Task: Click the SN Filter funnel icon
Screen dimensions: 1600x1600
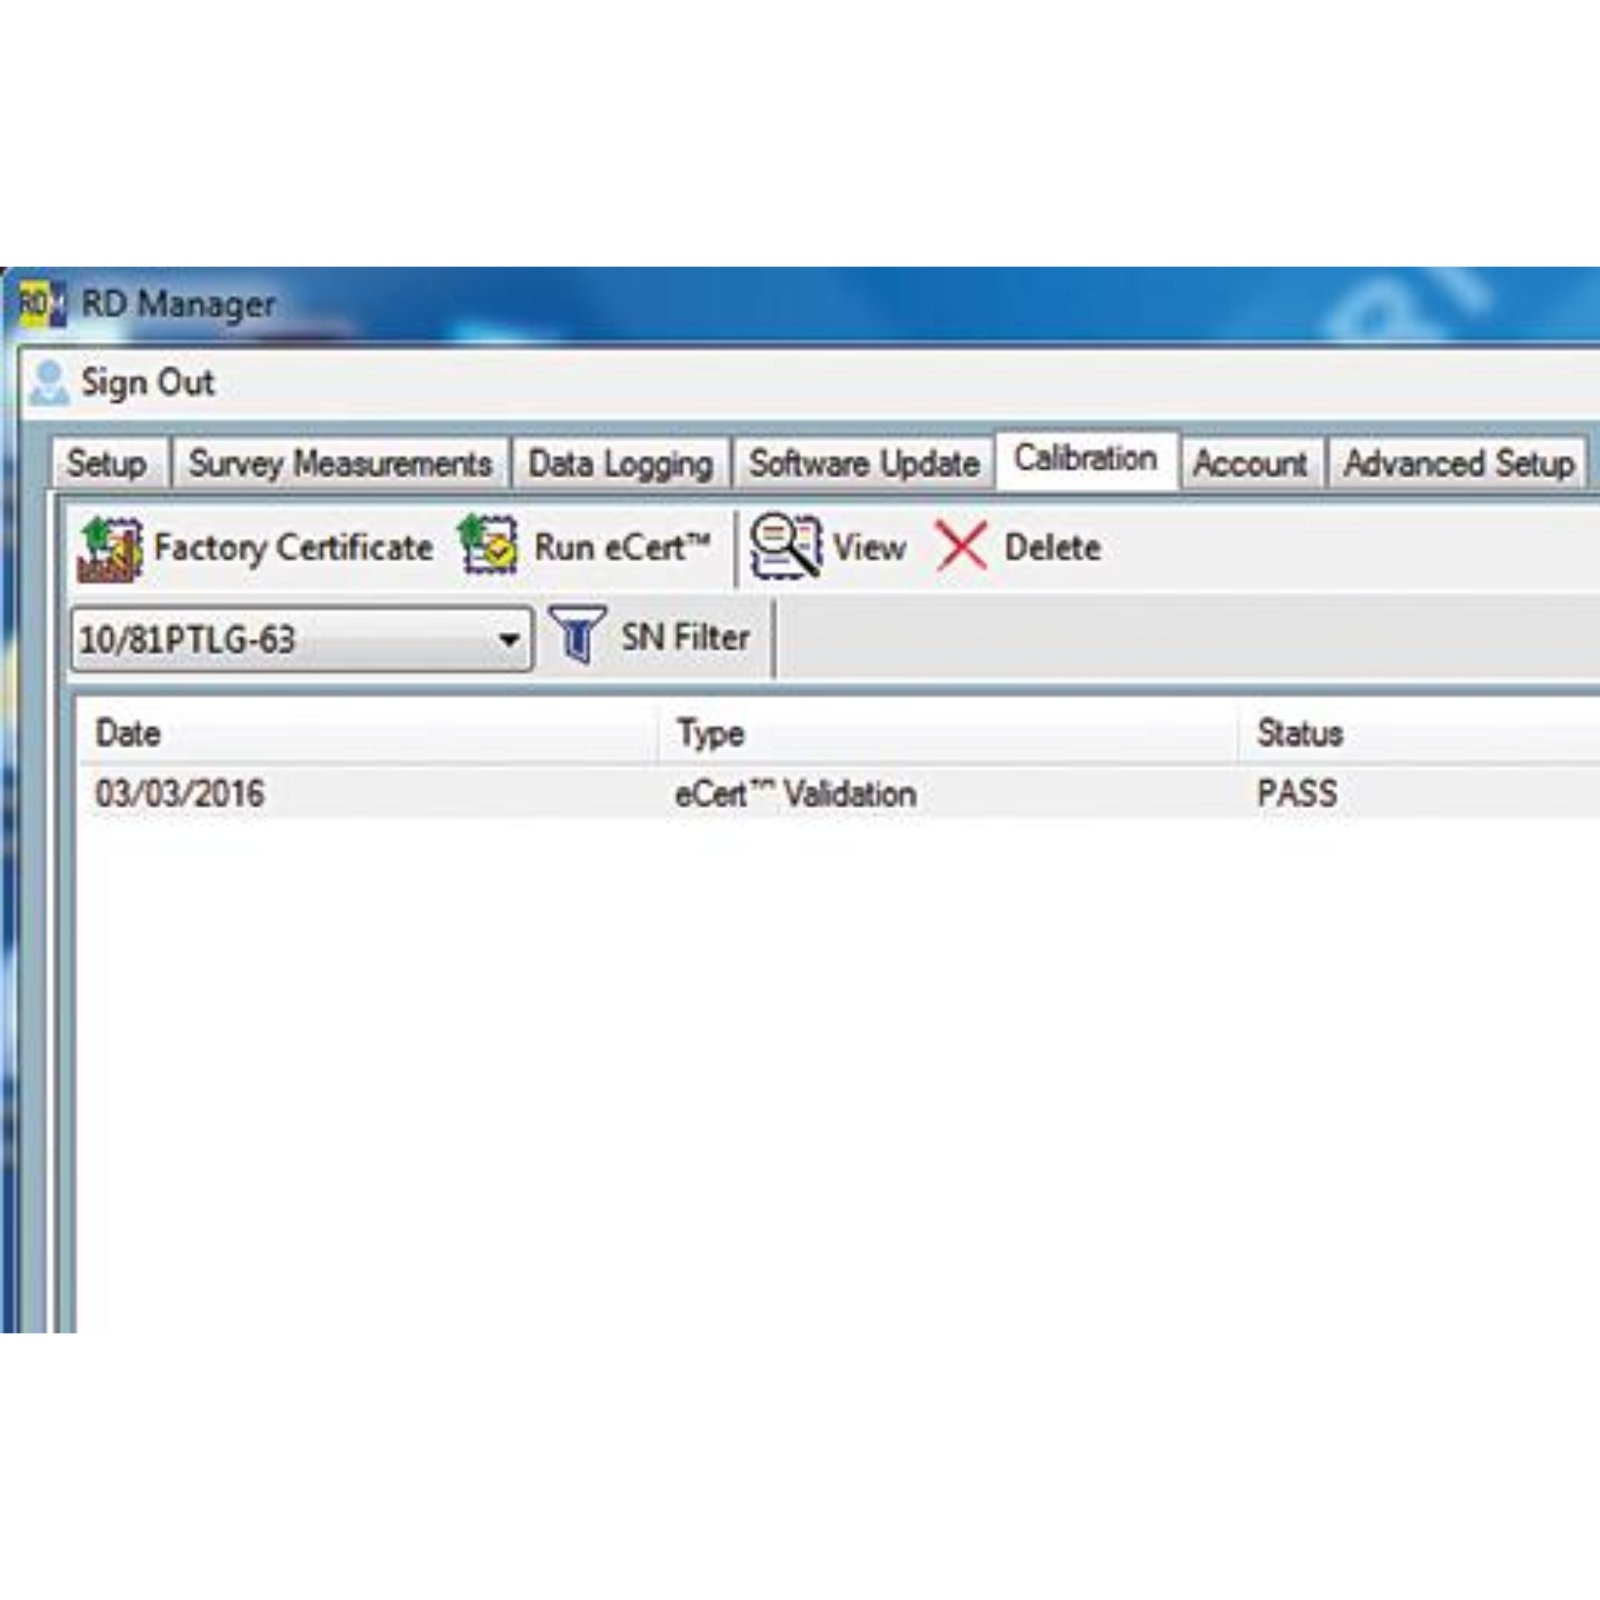Action: (x=578, y=635)
